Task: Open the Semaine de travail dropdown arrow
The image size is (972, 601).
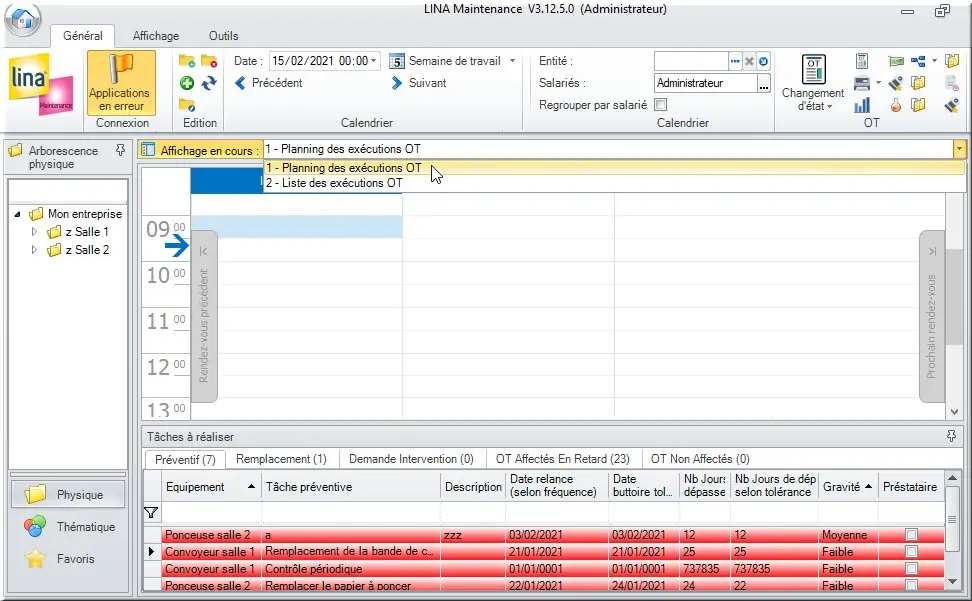Action: coord(513,61)
